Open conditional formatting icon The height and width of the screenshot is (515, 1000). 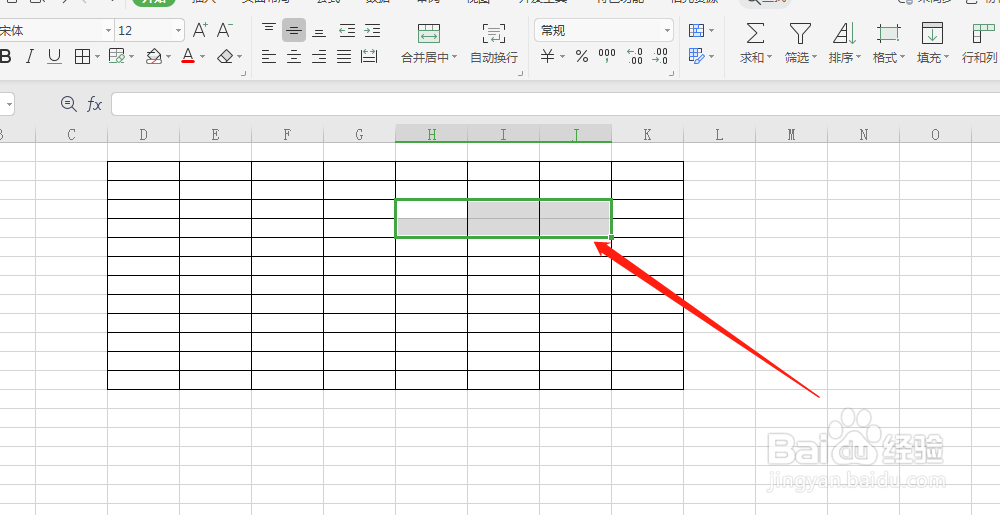coord(697,30)
